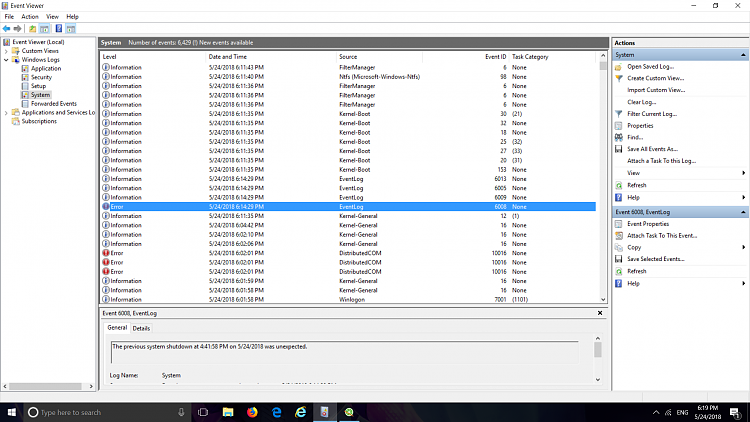Open the Windows Start menu
This screenshot has height=422, width=750.
11,412
